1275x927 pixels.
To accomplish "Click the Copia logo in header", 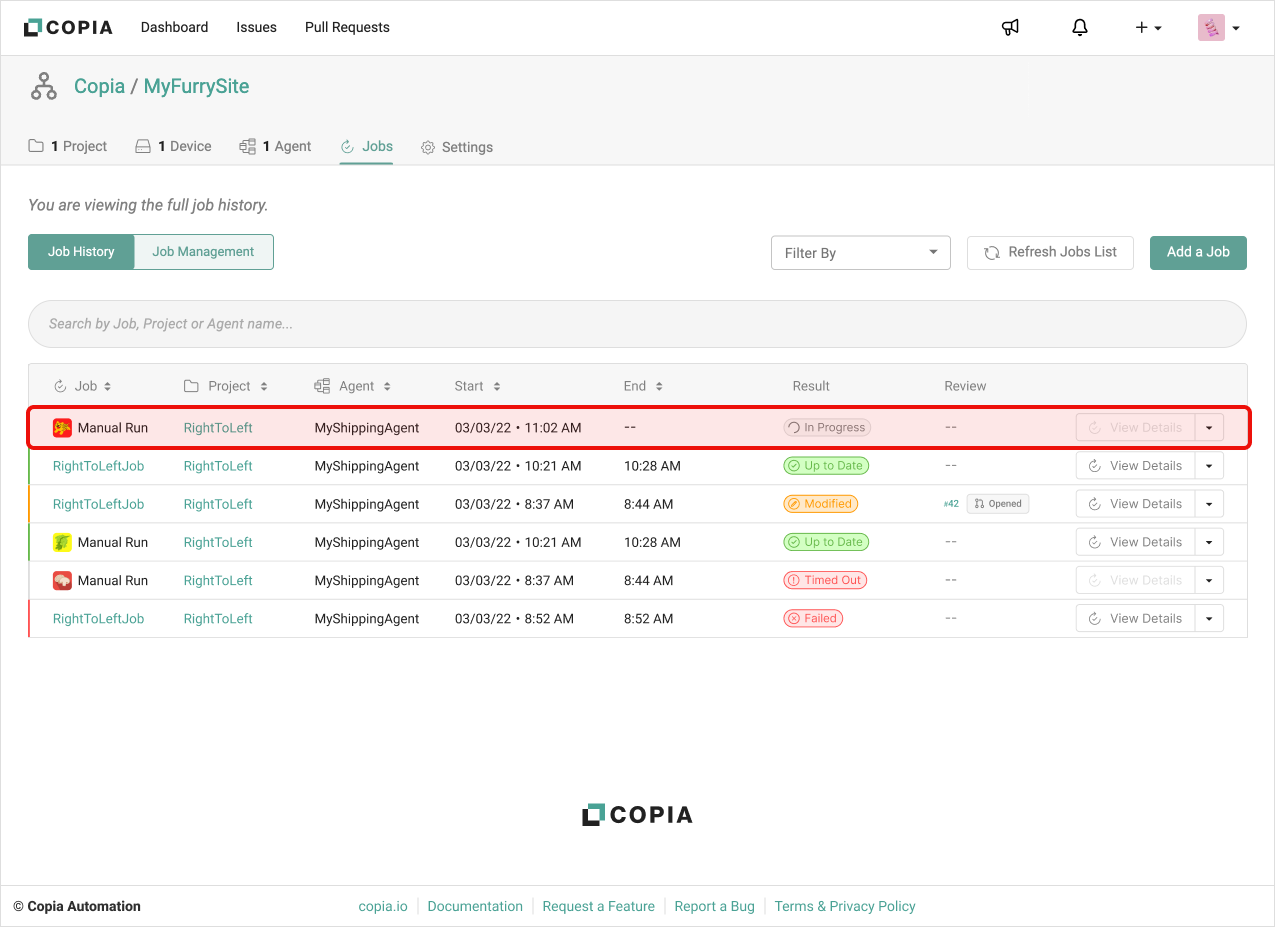I will [x=68, y=28].
